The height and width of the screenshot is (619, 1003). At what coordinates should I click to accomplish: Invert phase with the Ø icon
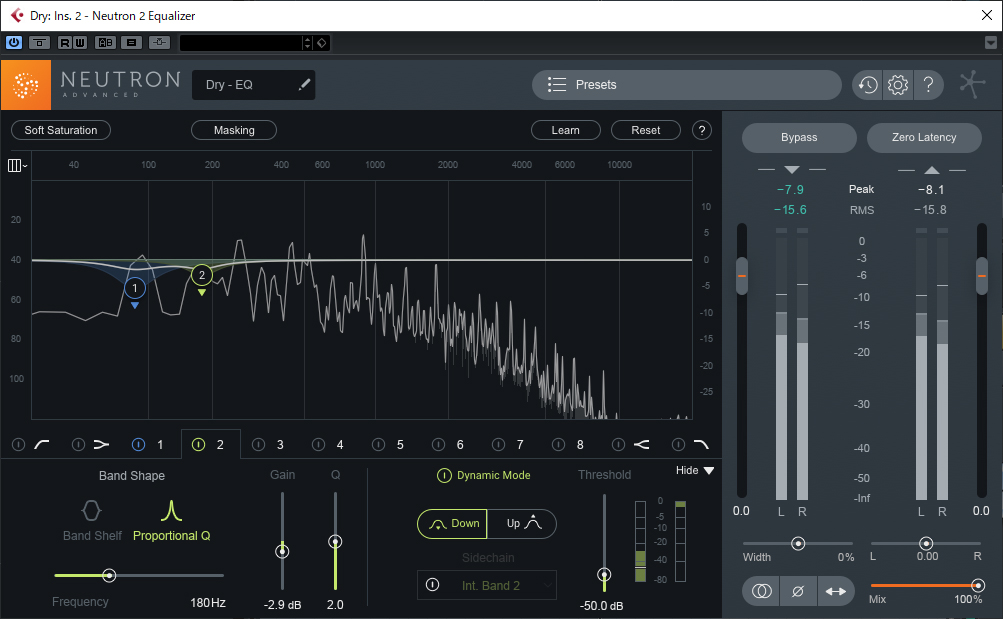tap(798, 592)
